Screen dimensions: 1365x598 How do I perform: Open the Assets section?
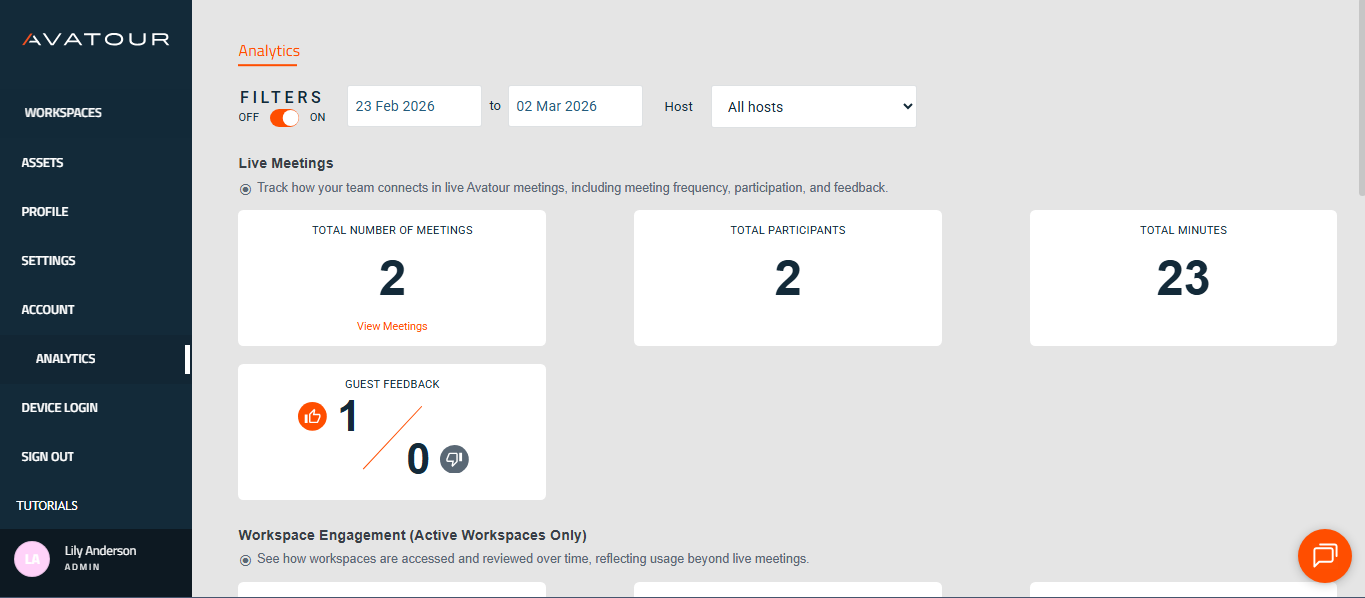[42, 162]
